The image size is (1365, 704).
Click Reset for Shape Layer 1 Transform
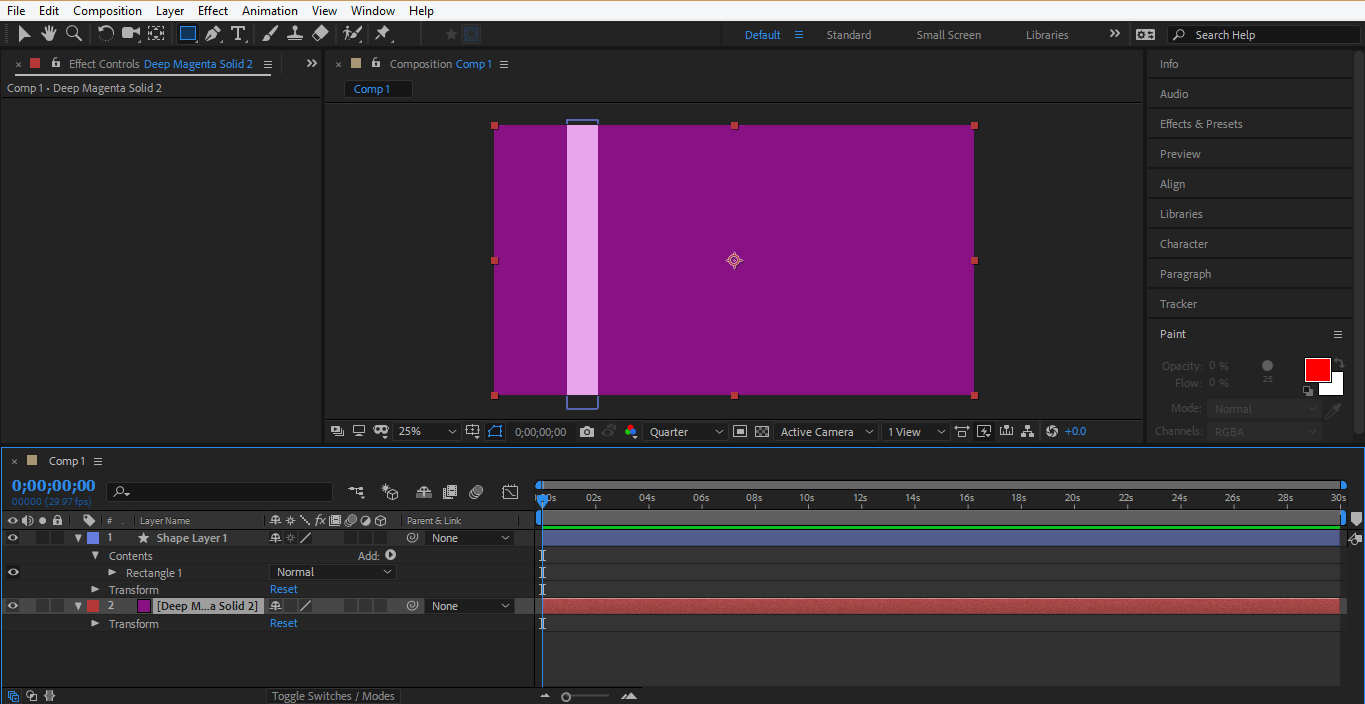coord(284,590)
